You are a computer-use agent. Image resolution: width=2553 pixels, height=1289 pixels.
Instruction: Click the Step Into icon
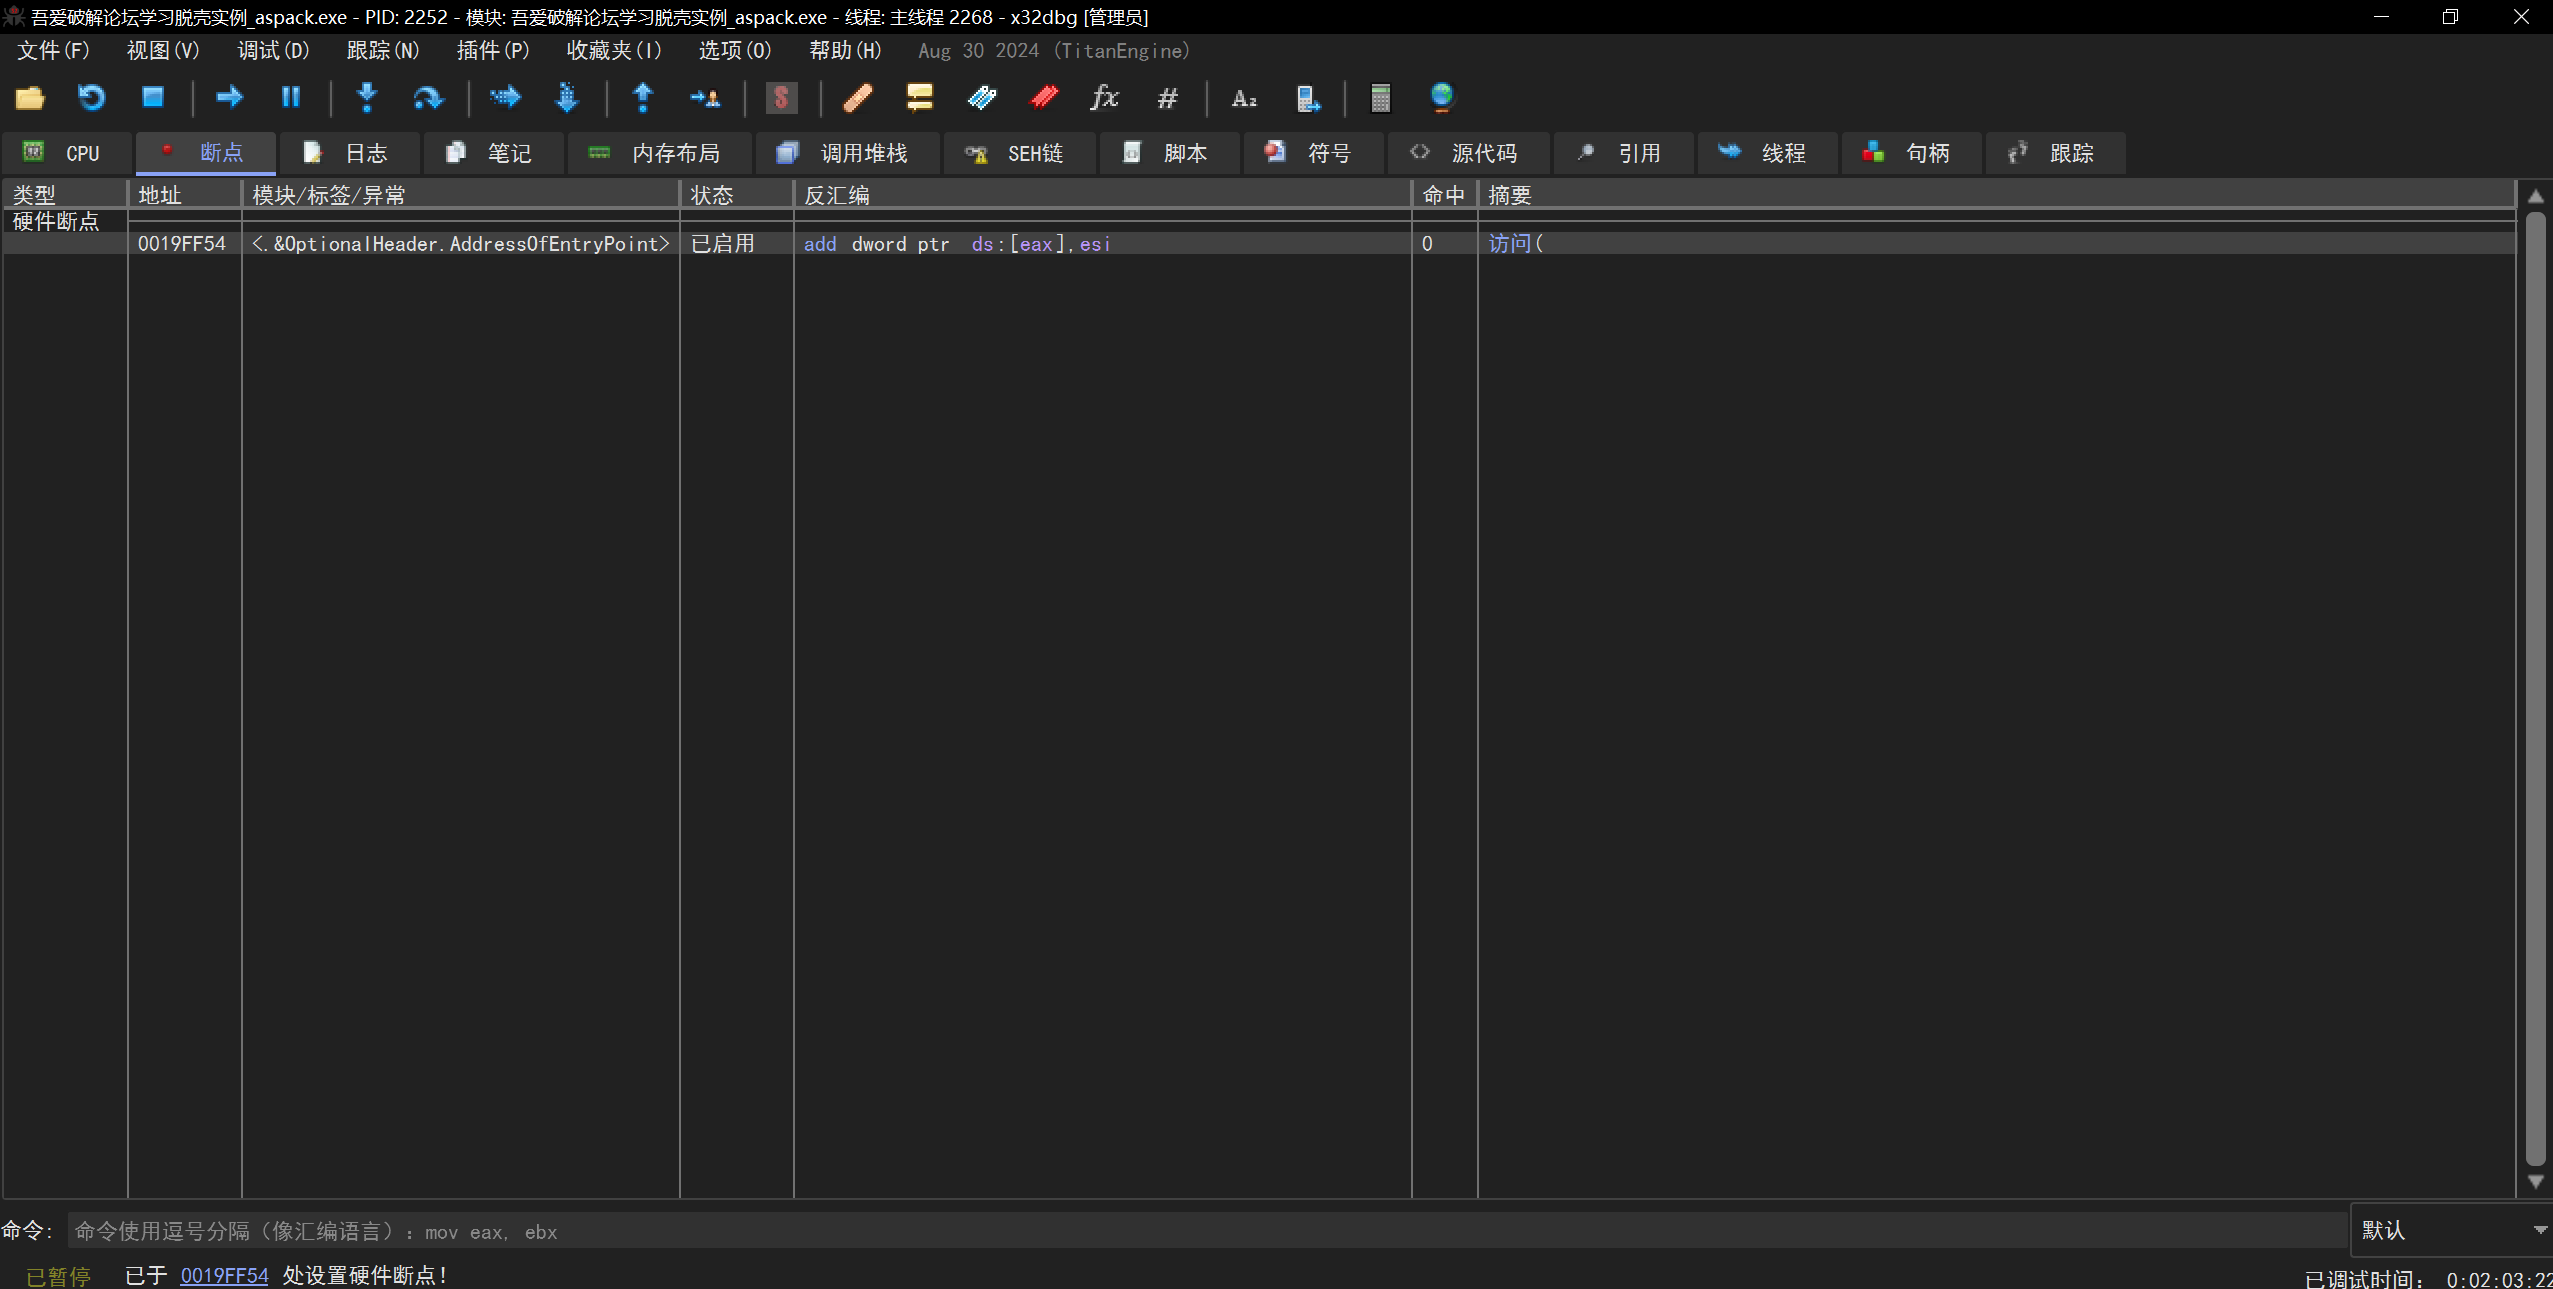tap(367, 97)
